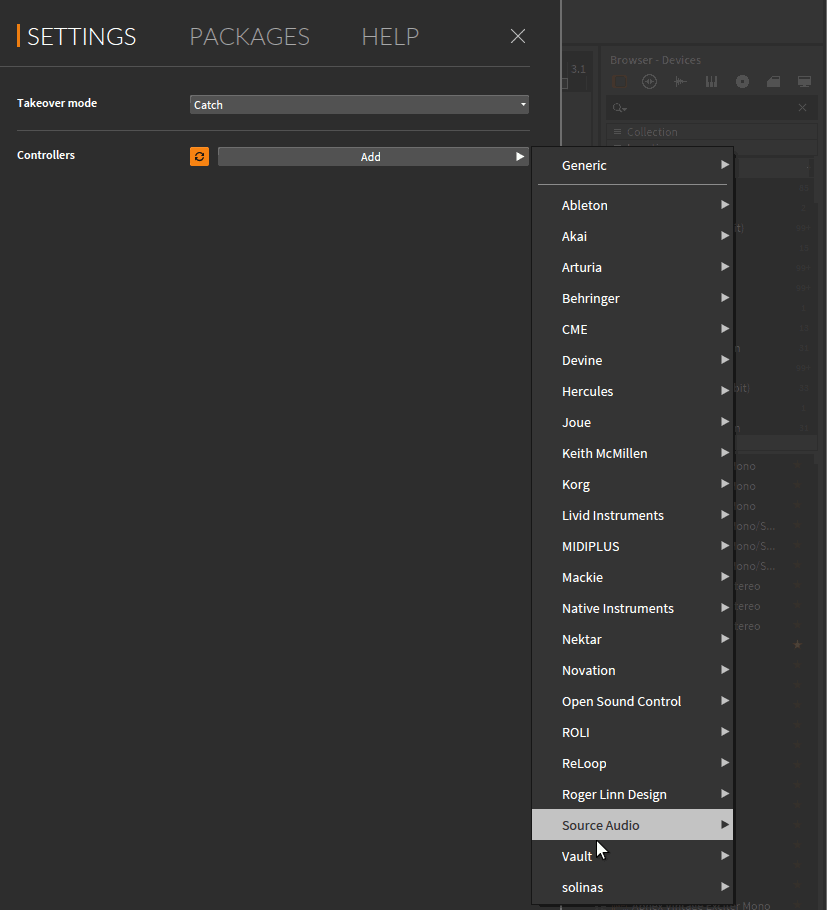
Task: Expand the Devine submenu
Action: click(x=633, y=360)
